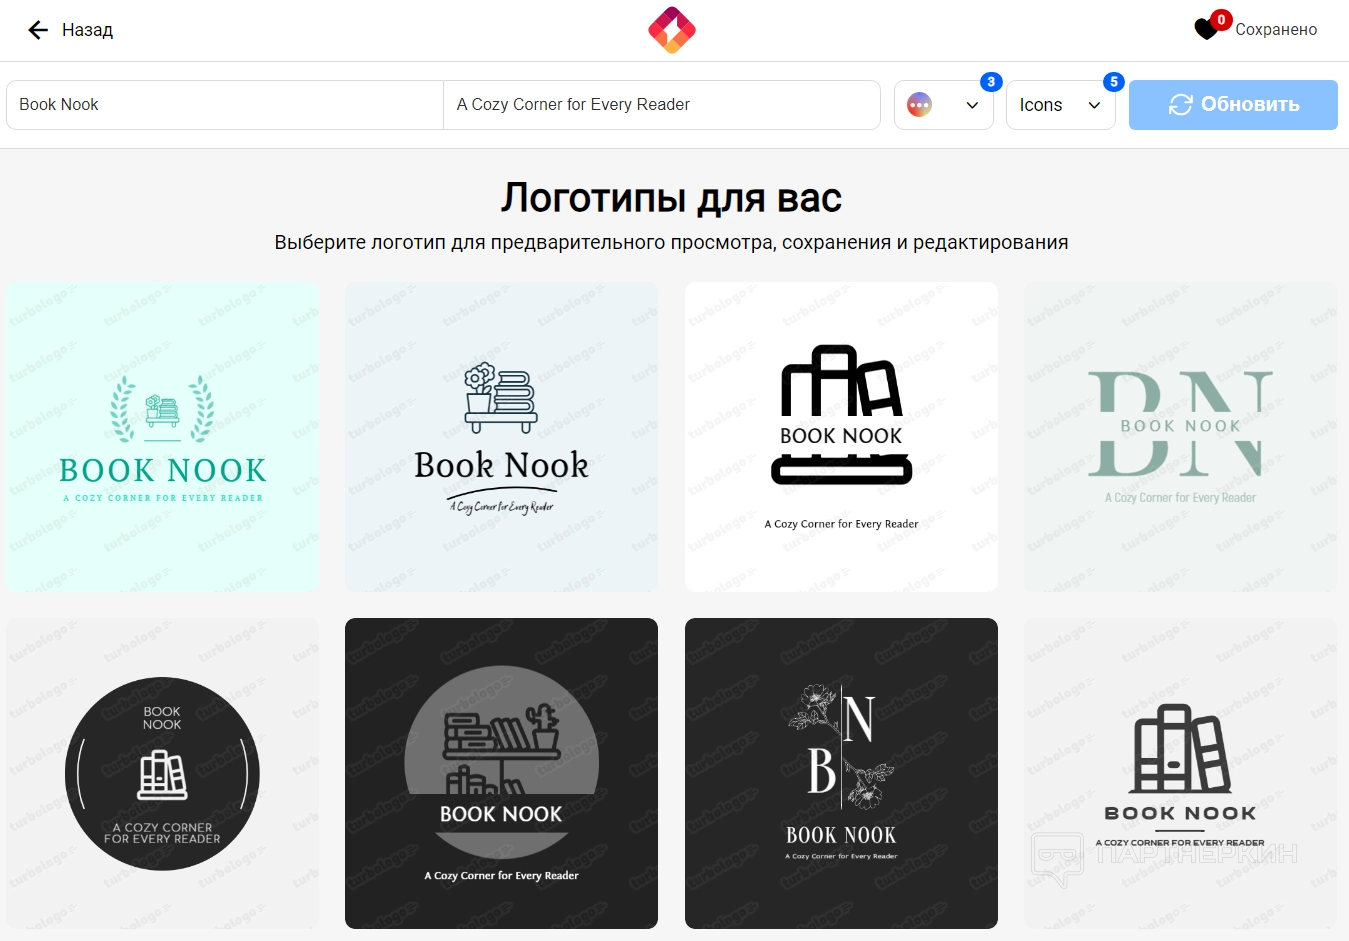Select the bold black books on white logo

pyautogui.click(x=841, y=437)
